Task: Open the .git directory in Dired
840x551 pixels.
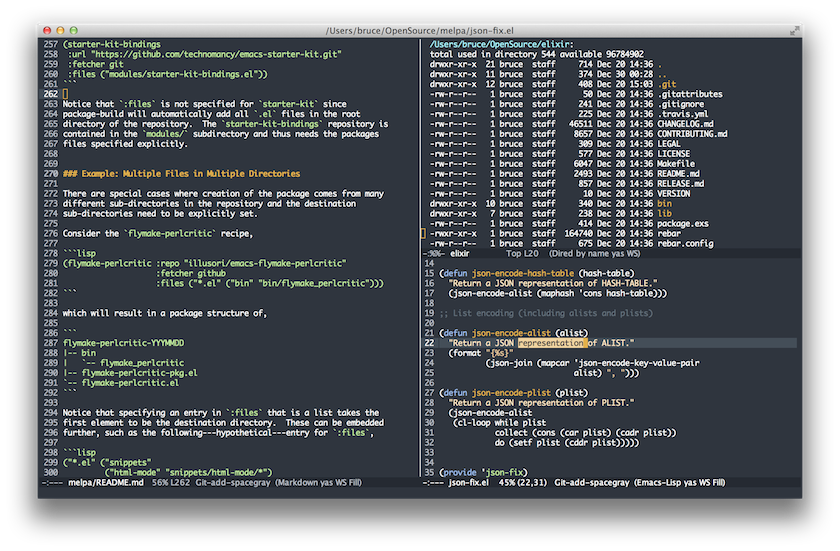Action: (666, 84)
